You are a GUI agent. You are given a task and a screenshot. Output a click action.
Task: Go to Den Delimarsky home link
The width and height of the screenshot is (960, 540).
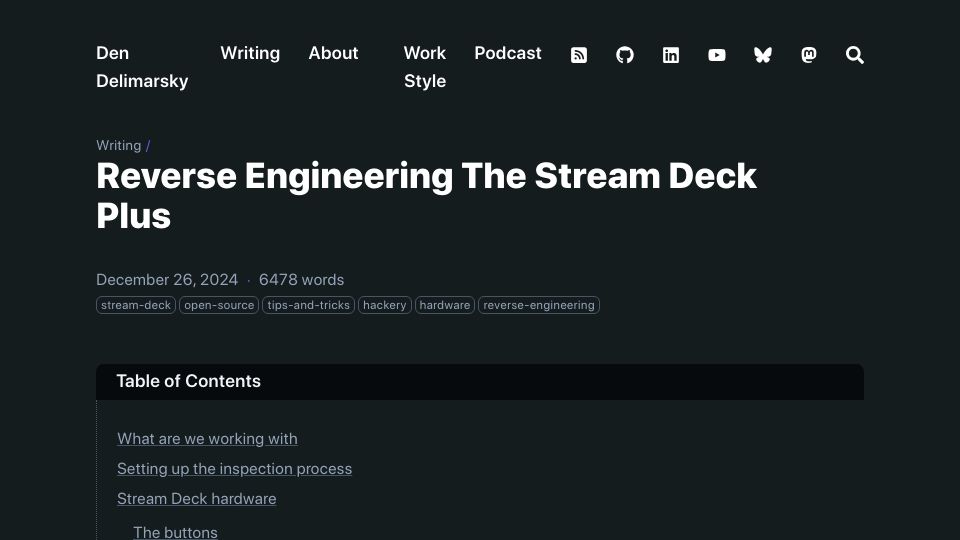tap(142, 67)
